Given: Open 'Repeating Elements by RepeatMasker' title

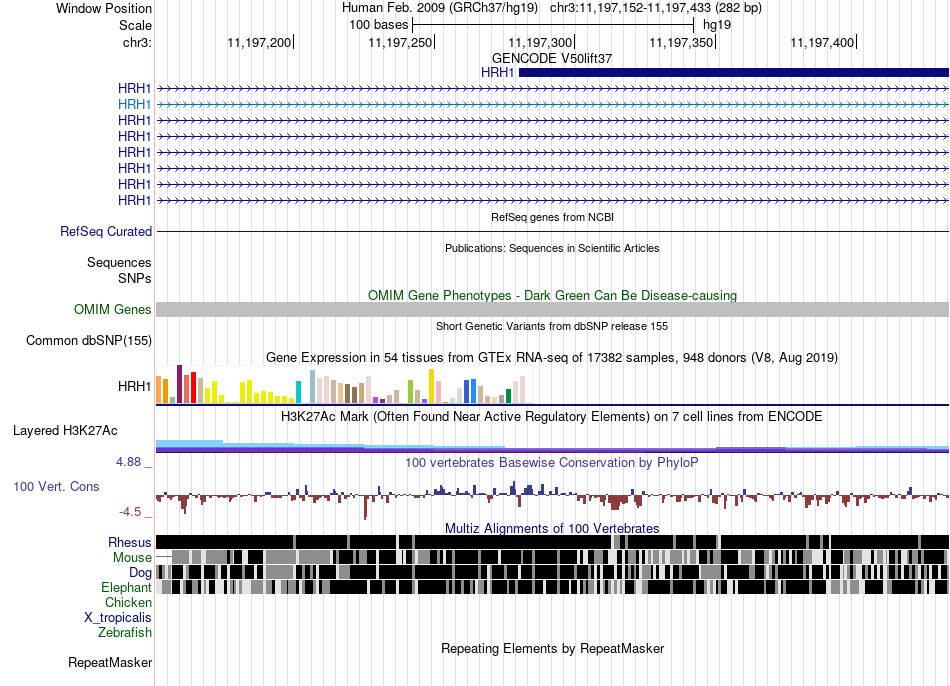Looking at the screenshot, I should pyautogui.click(x=552, y=648).
